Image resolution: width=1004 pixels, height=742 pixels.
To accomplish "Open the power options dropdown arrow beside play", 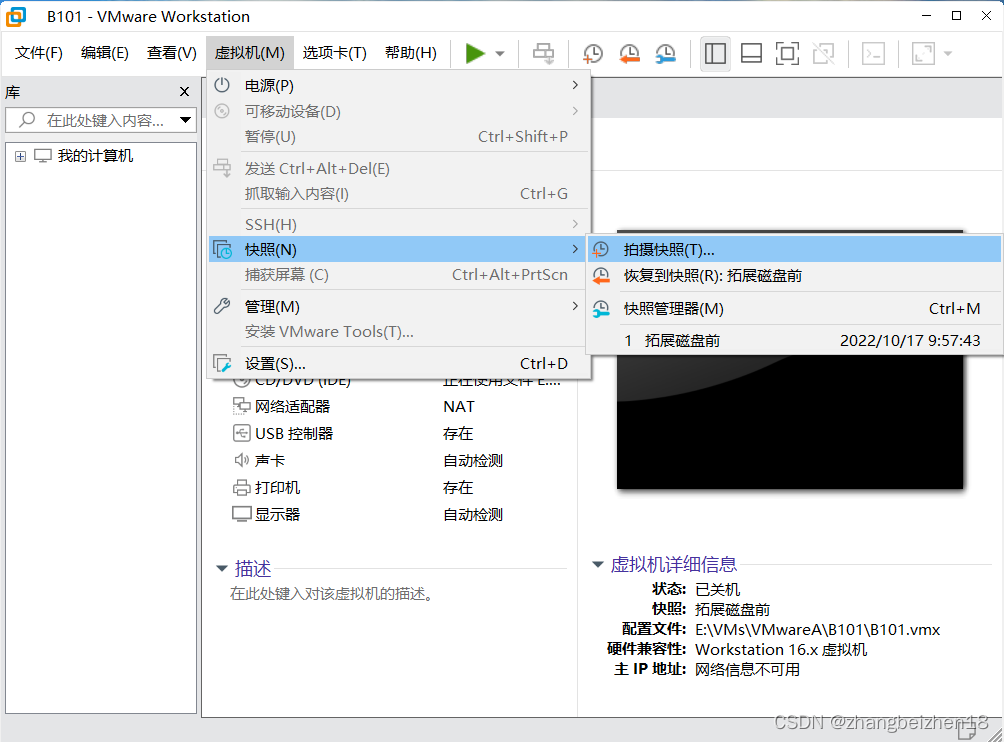I will (x=500, y=53).
